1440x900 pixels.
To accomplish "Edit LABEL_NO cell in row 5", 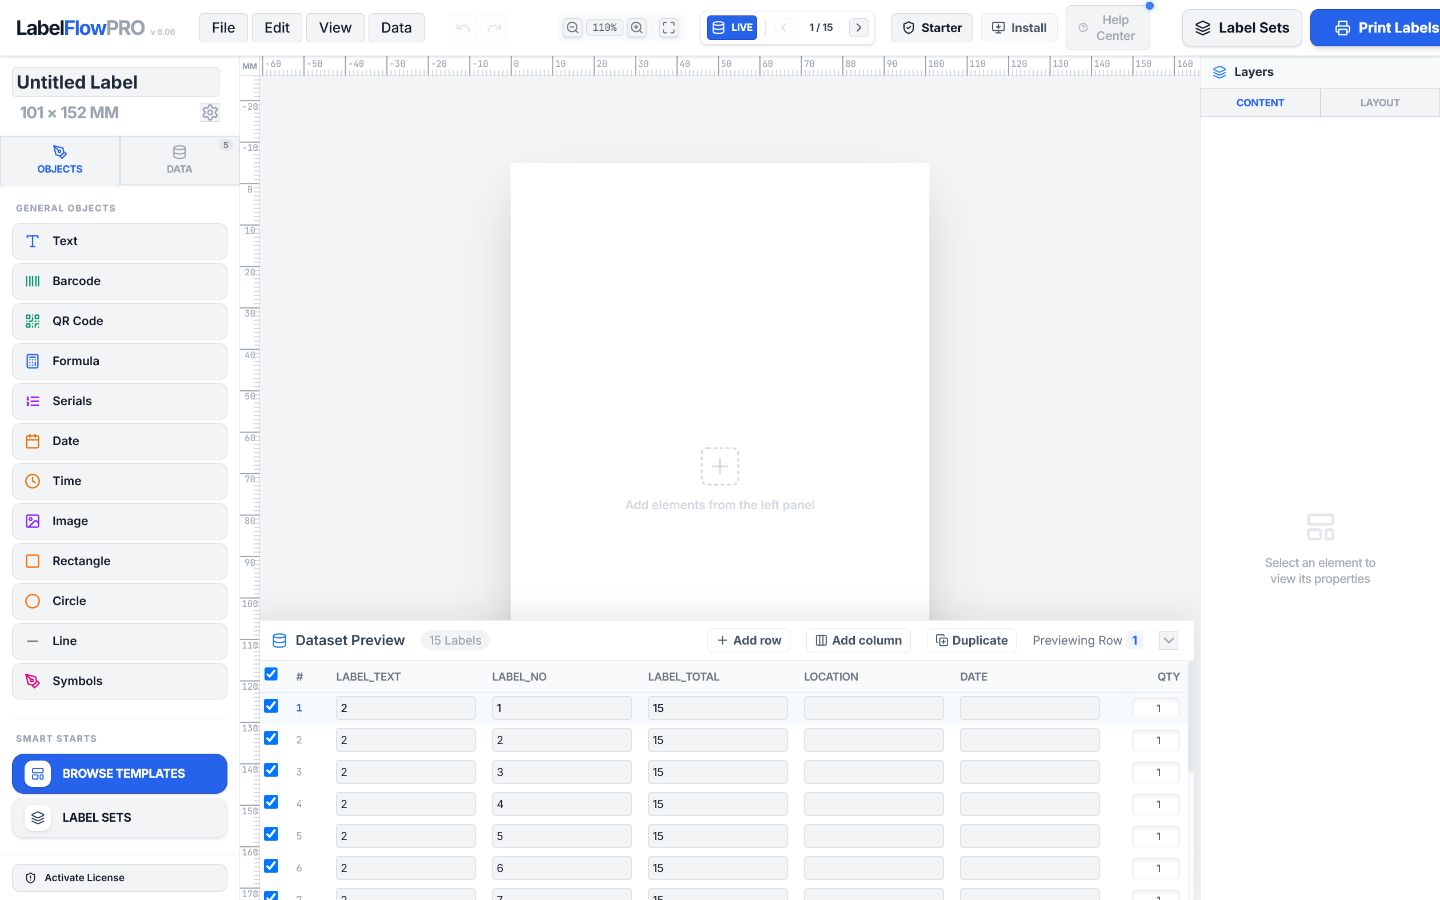I will [x=562, y=836].
